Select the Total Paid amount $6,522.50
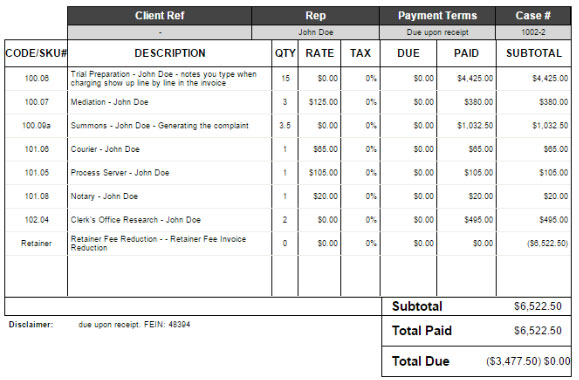This screenshot has width=579, height=380. (538, 331)
